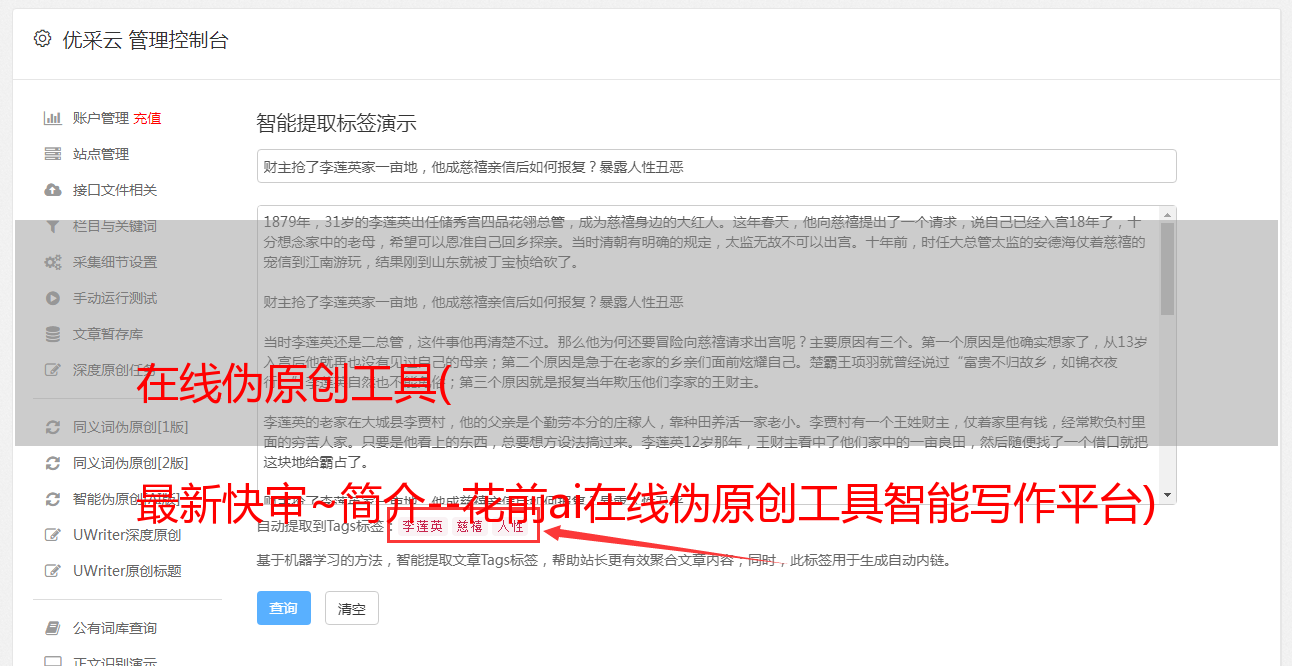This screenshot has height=666, width=1292.
Task: Open 接口文件相关 menu item
Action: pyautogui.click(x=115, y=190)
